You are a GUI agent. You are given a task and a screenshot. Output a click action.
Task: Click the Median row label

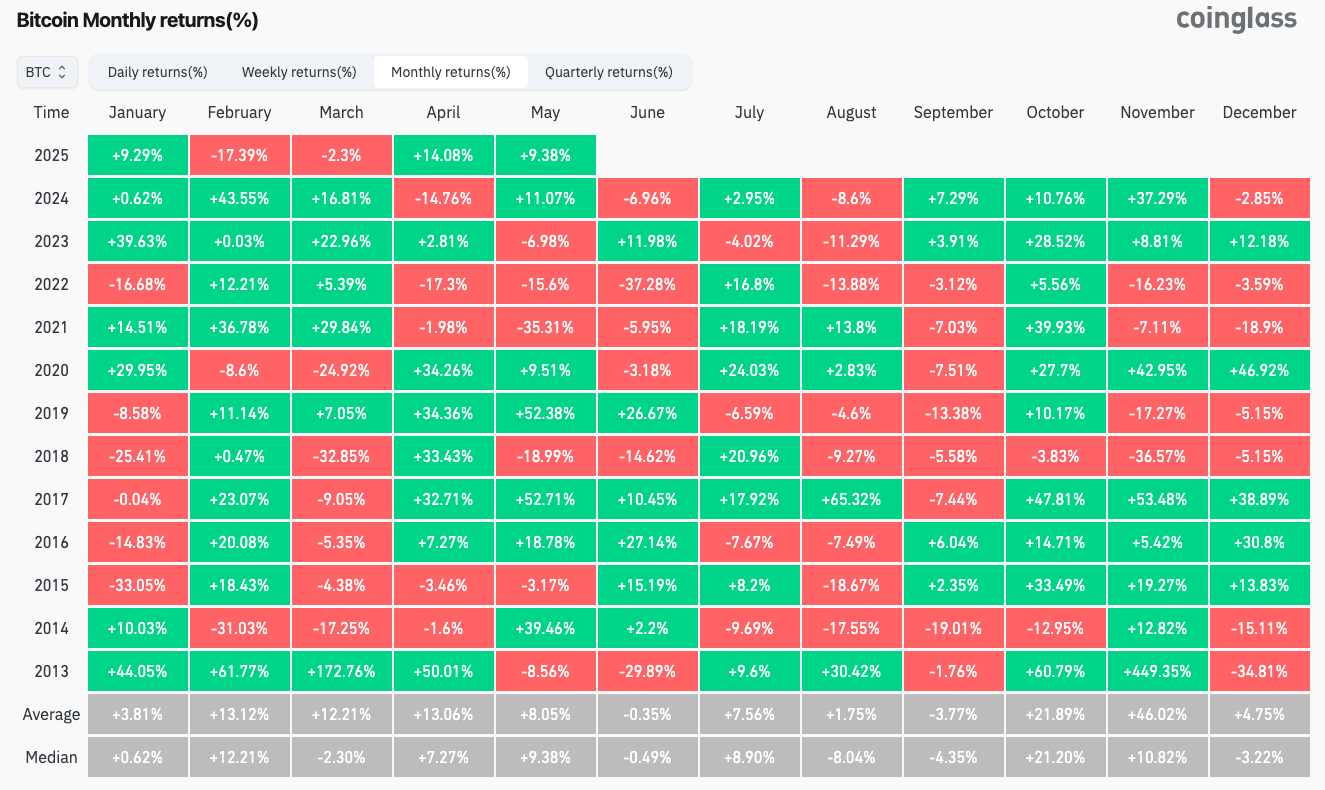51,757
